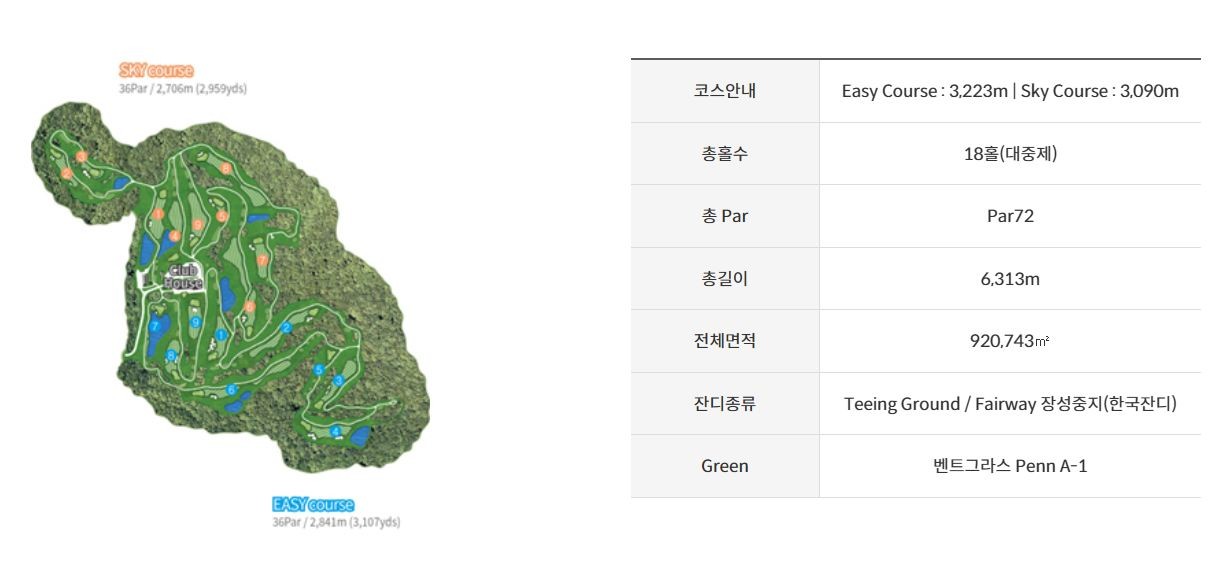Select blue hole 8 marker on Easy course

pyautogui.click(x=171, y=355)
